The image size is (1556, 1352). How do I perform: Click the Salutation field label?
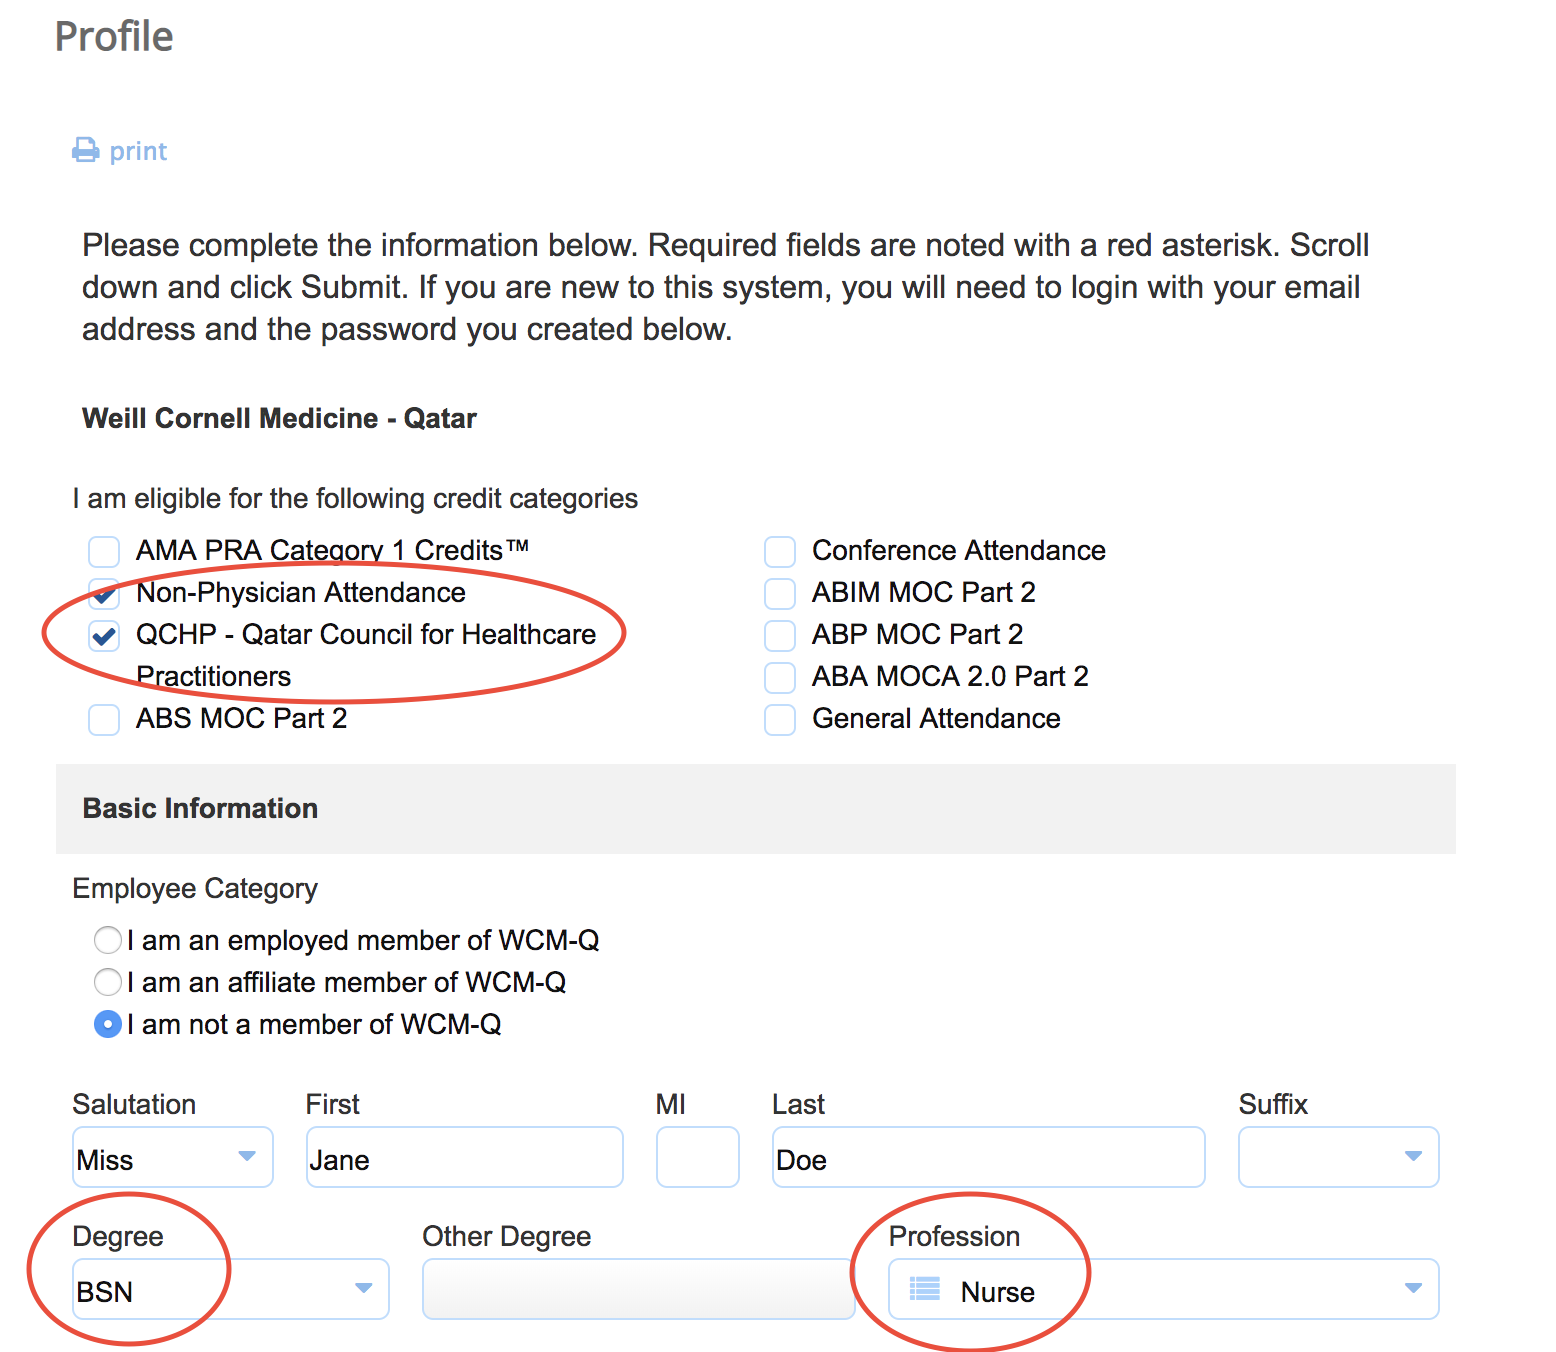[134, 1104]
